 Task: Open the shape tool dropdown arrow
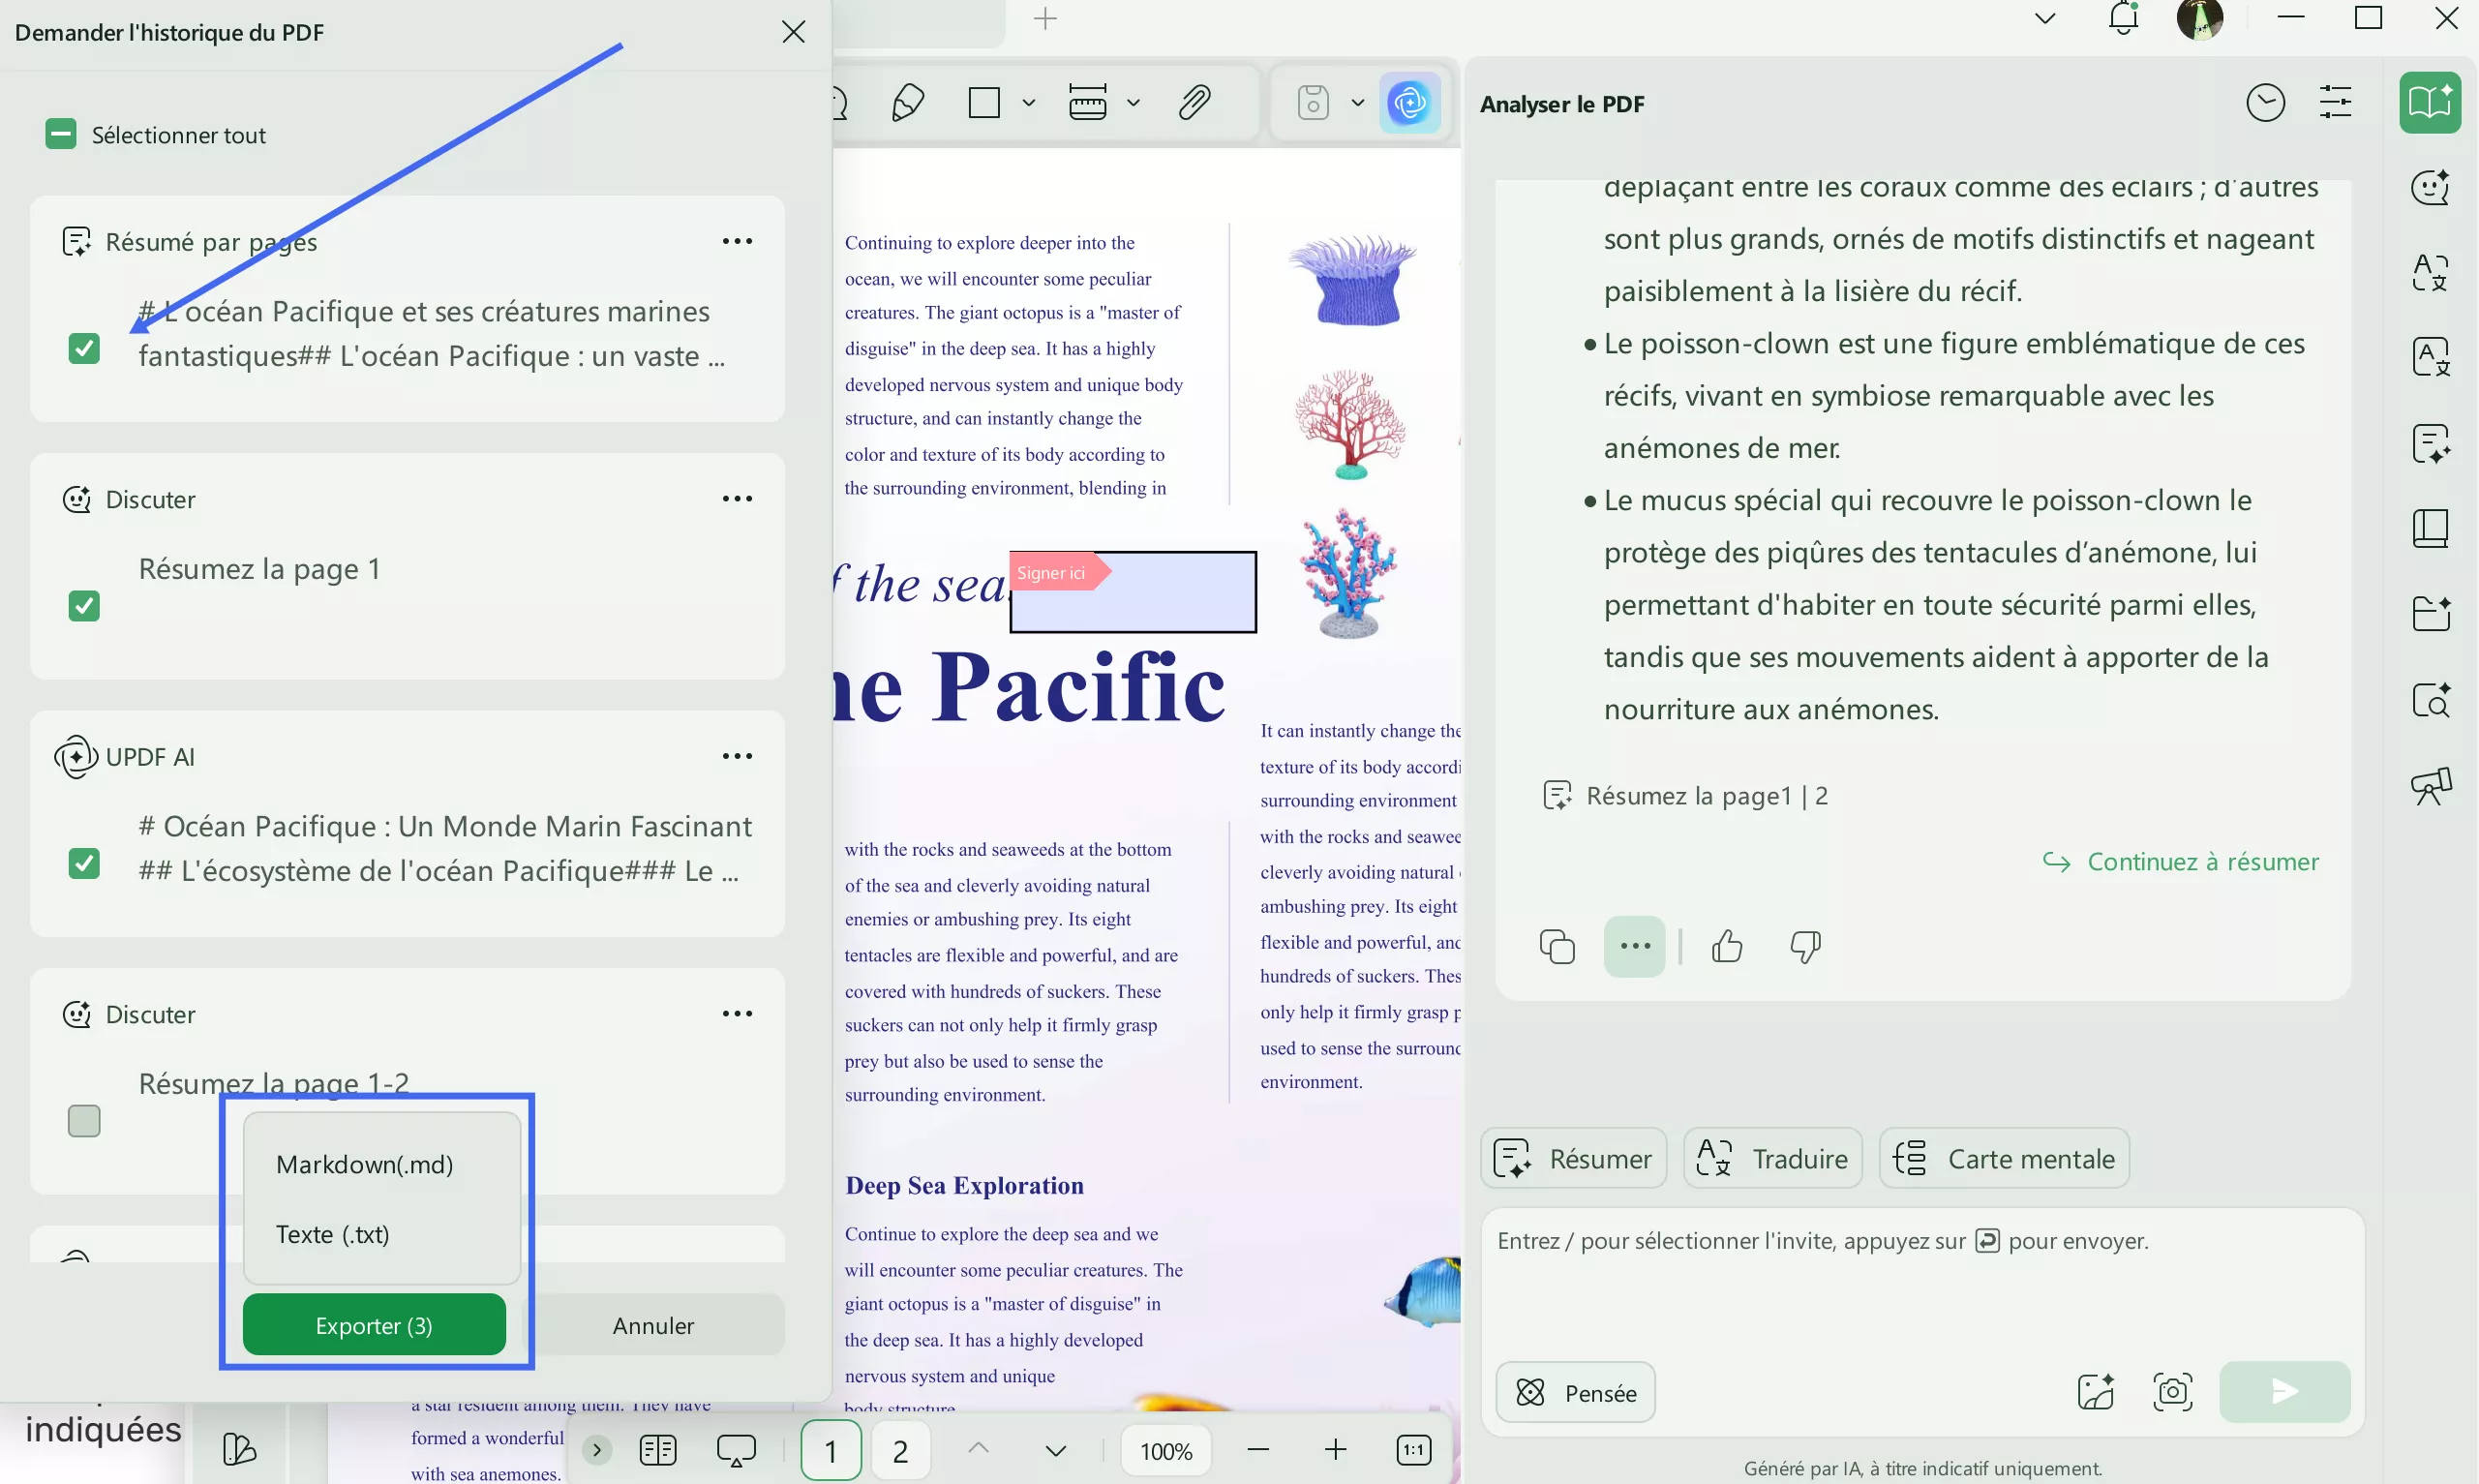point(1030,102)
